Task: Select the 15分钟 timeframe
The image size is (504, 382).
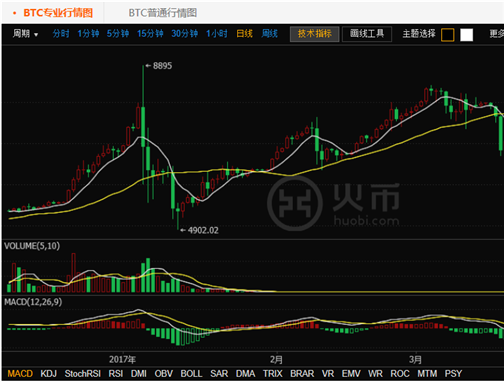Action: point(150,34)
